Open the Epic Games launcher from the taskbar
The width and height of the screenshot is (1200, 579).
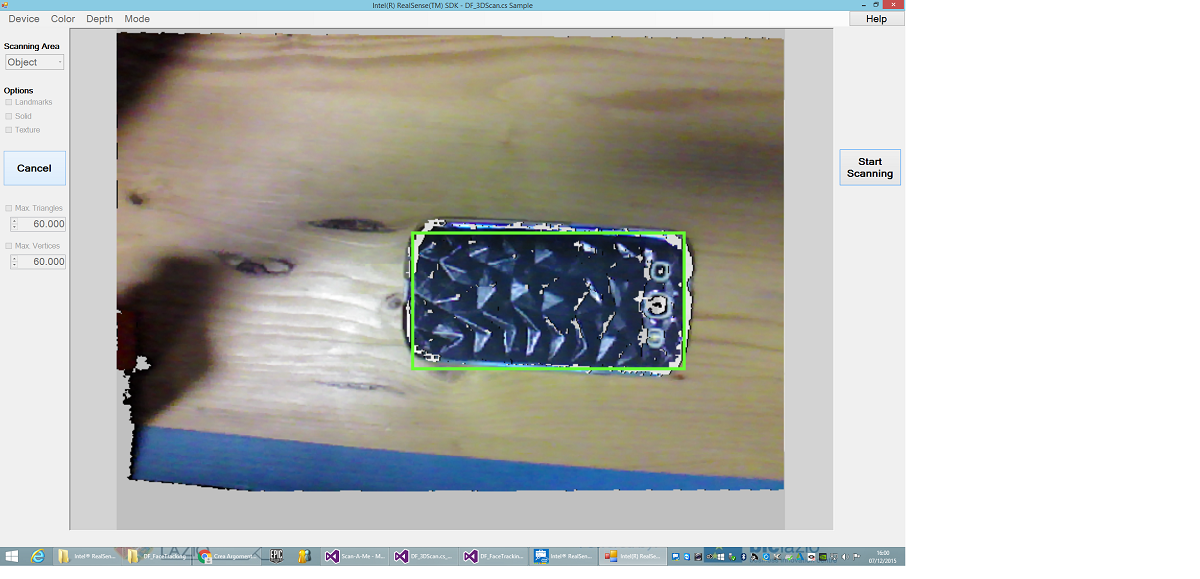275,555
